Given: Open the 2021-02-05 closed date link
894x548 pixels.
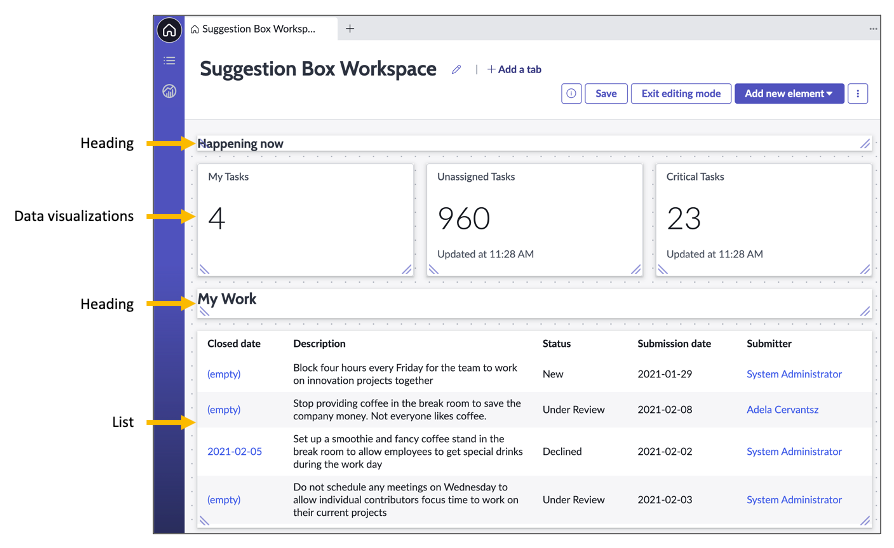Looking at the screenshot, I should tap(234, 452).
